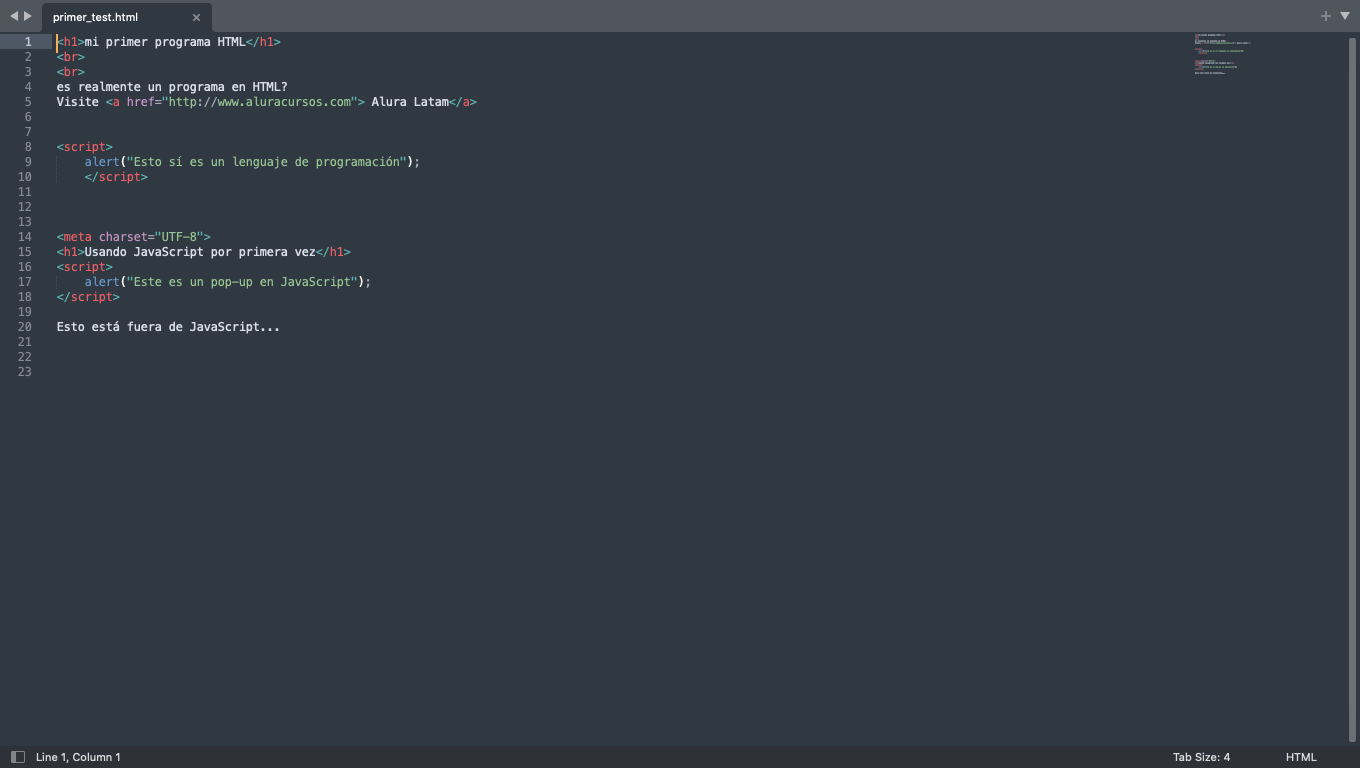Click text 'es realmente un programa en HTML?'
This screenshot has width=1360, height=768.
pos(172,87)
